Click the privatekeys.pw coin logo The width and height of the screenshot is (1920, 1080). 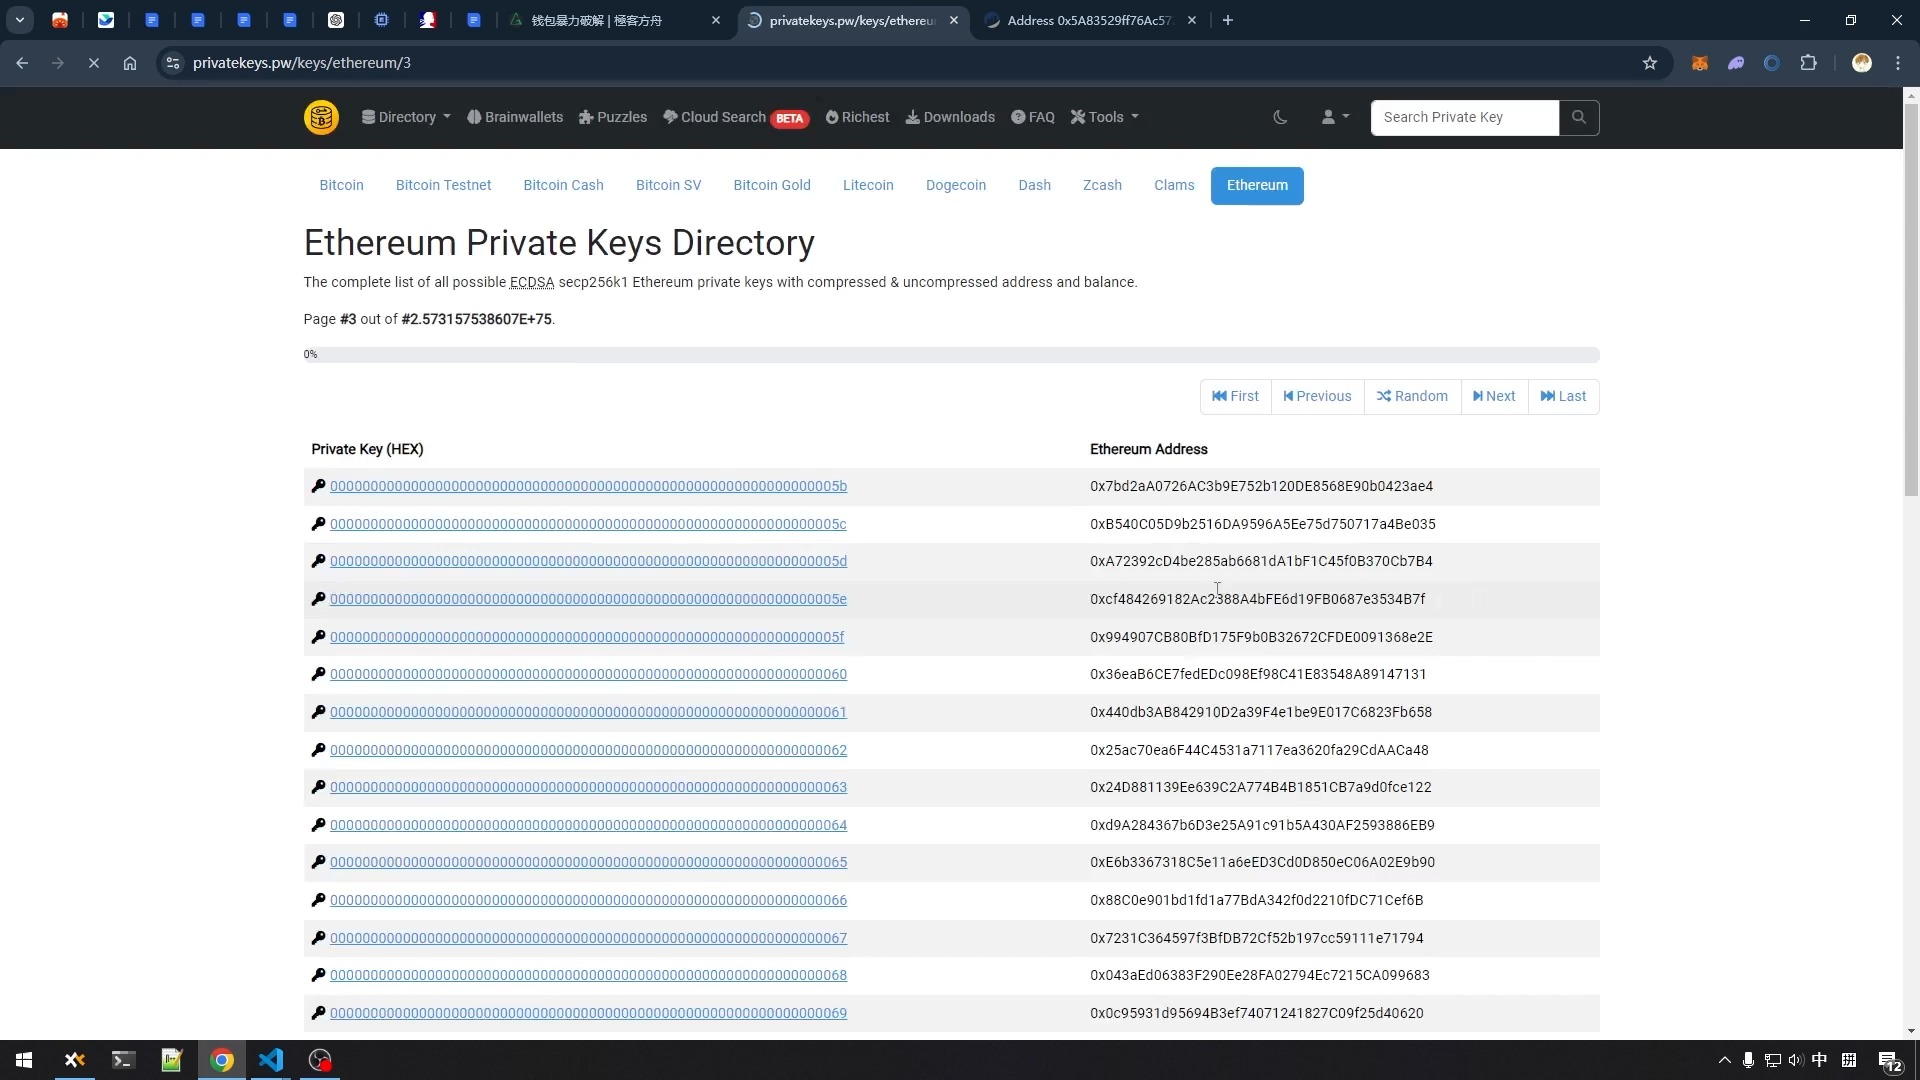321,118
